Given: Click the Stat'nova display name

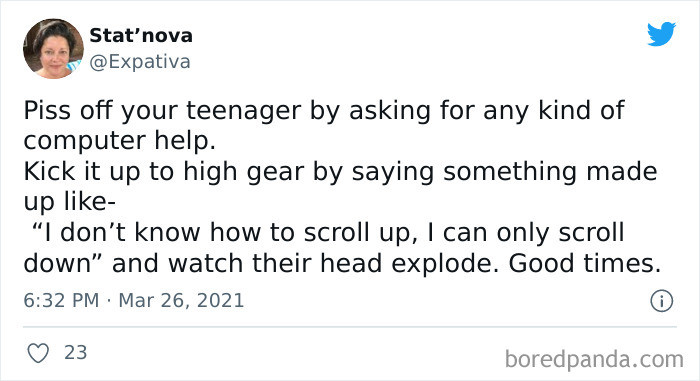Looking at the screenshot, I should [x=141, y=36].
